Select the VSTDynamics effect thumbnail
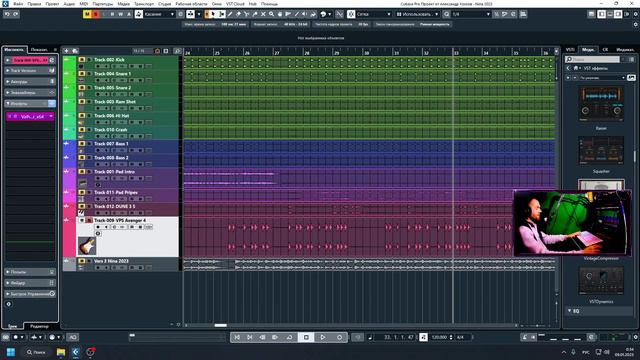 pos(601,281)
